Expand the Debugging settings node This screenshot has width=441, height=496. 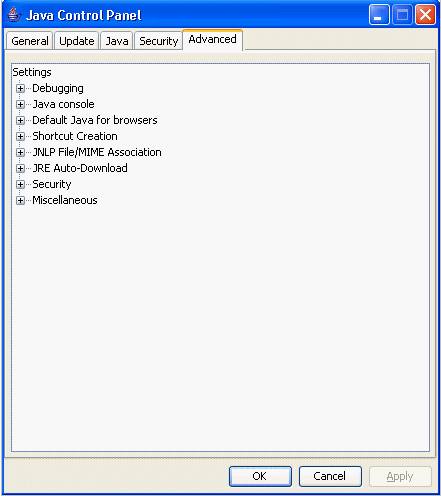(x=20, y=88)
